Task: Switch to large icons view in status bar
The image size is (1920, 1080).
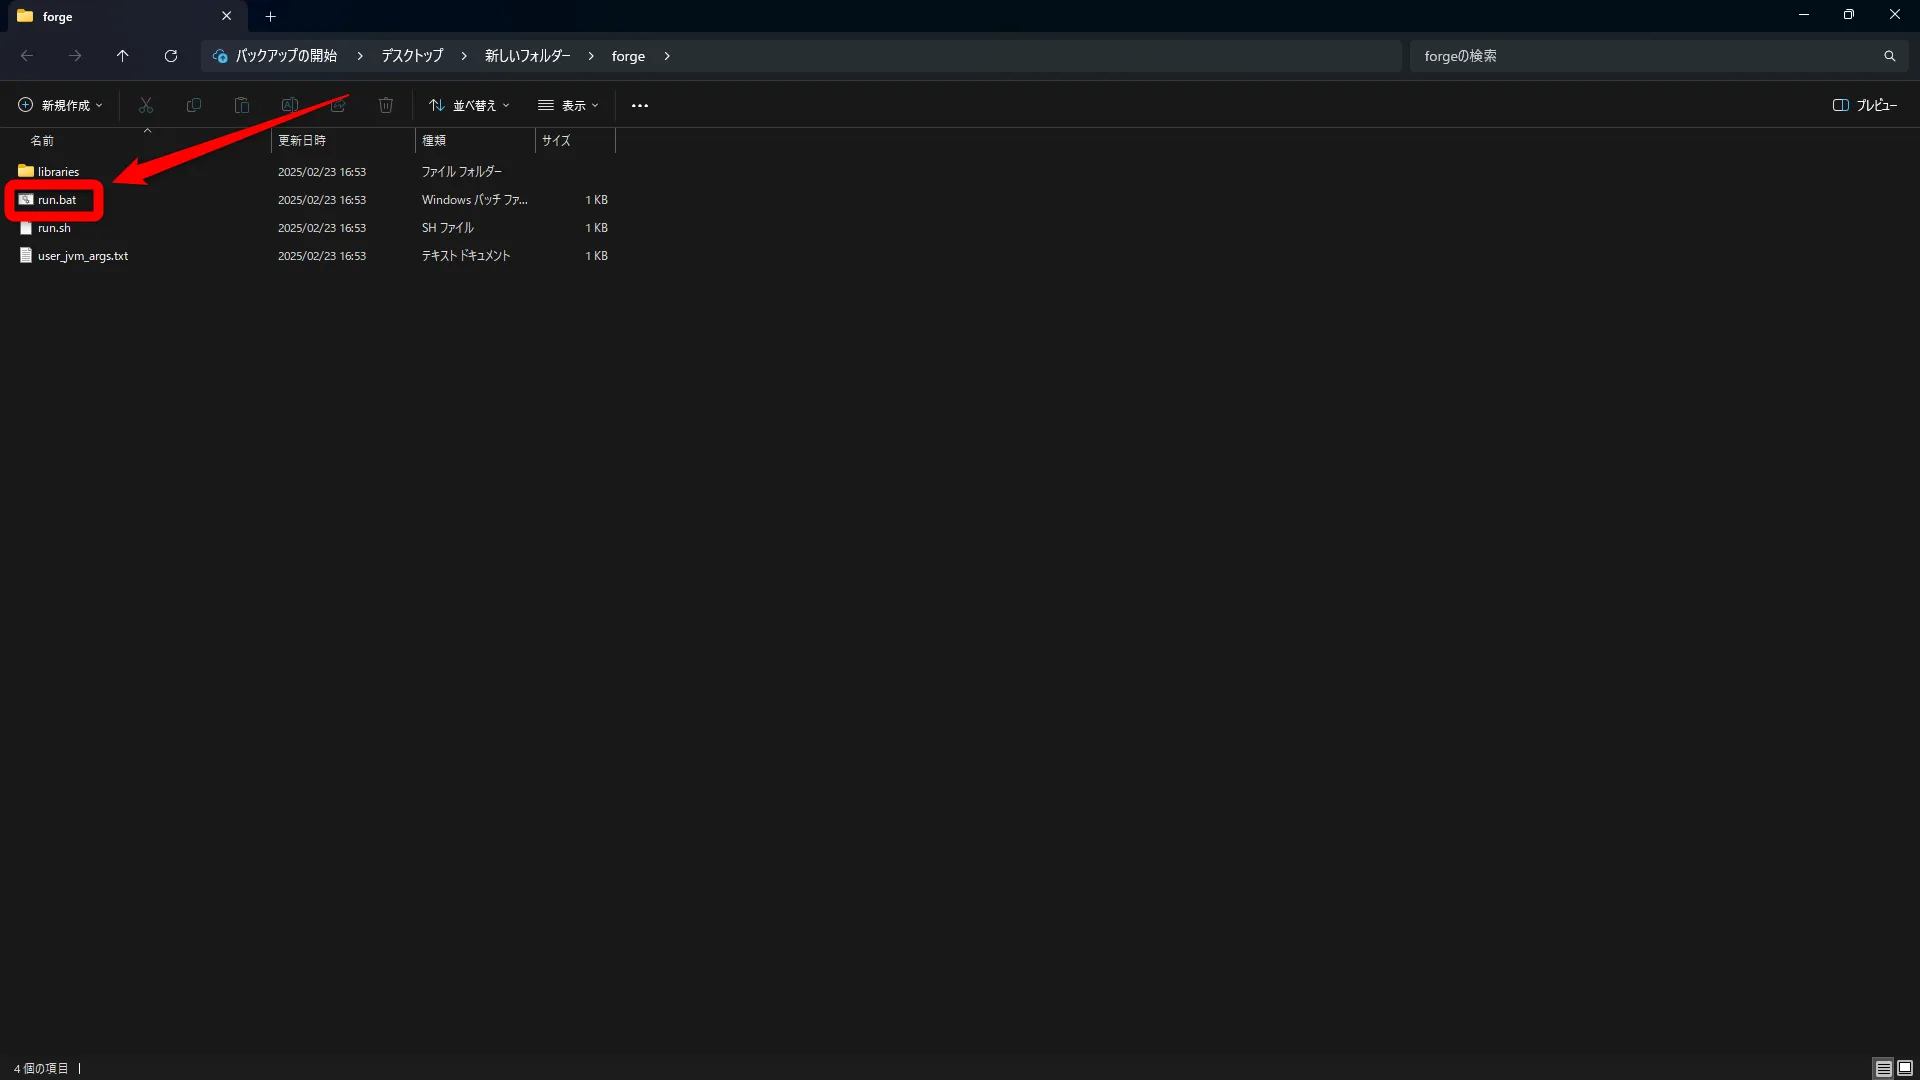Action: pyautogui.click(x=1905, y=1068)
